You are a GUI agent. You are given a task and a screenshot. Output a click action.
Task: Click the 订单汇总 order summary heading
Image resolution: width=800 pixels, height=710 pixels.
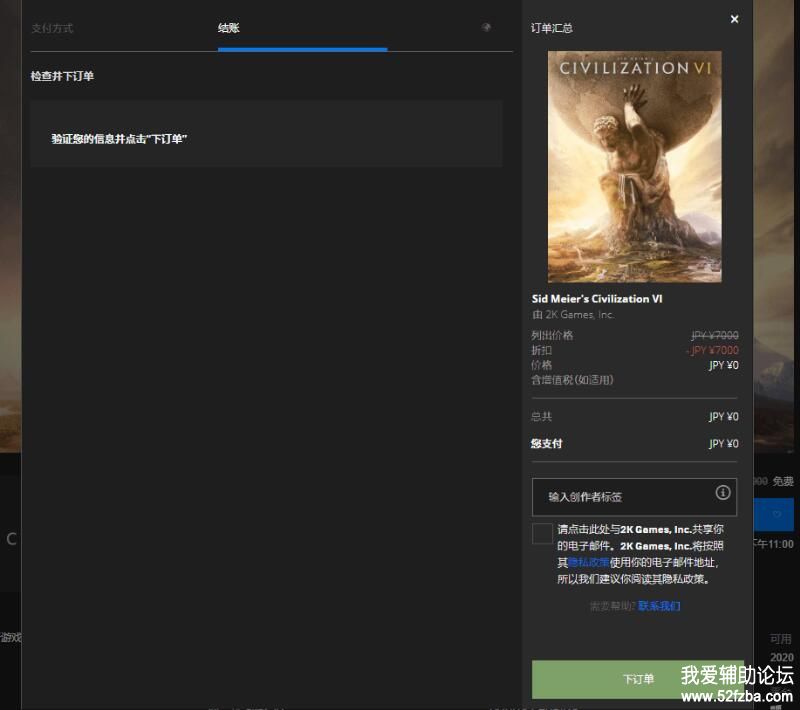(x=552, y=28)
